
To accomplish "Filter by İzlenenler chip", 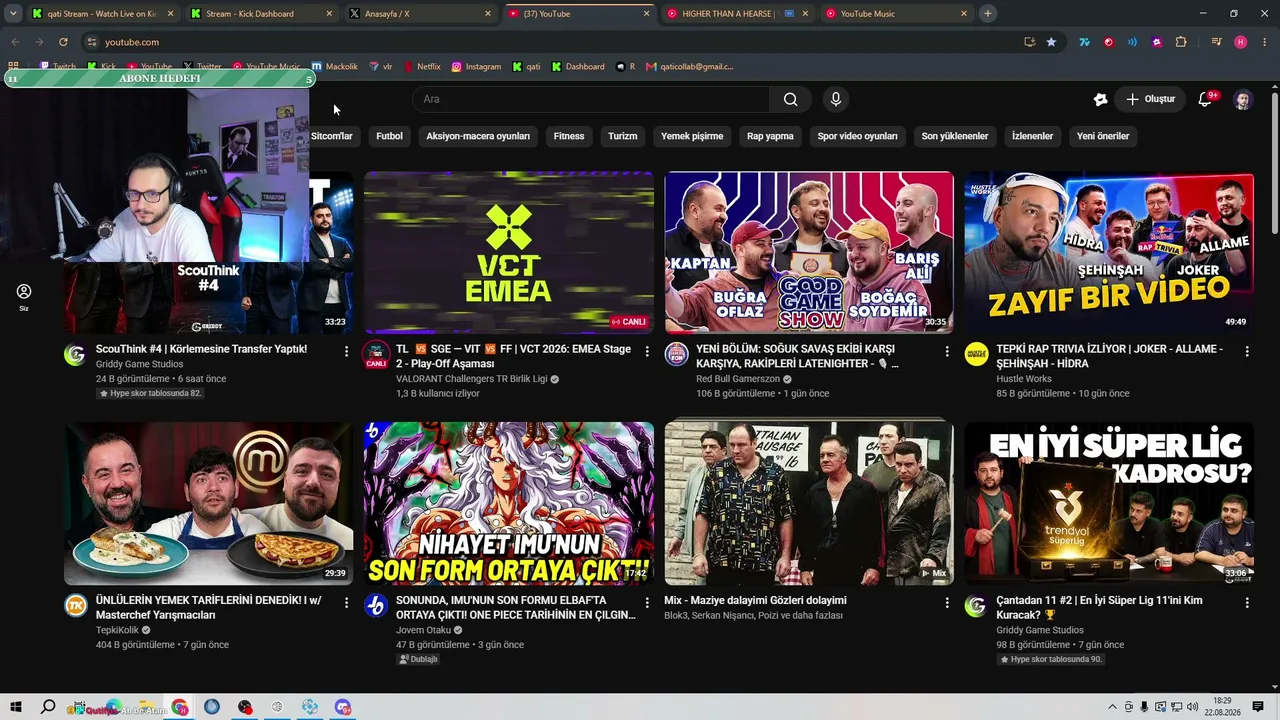I will (1032, 136).
